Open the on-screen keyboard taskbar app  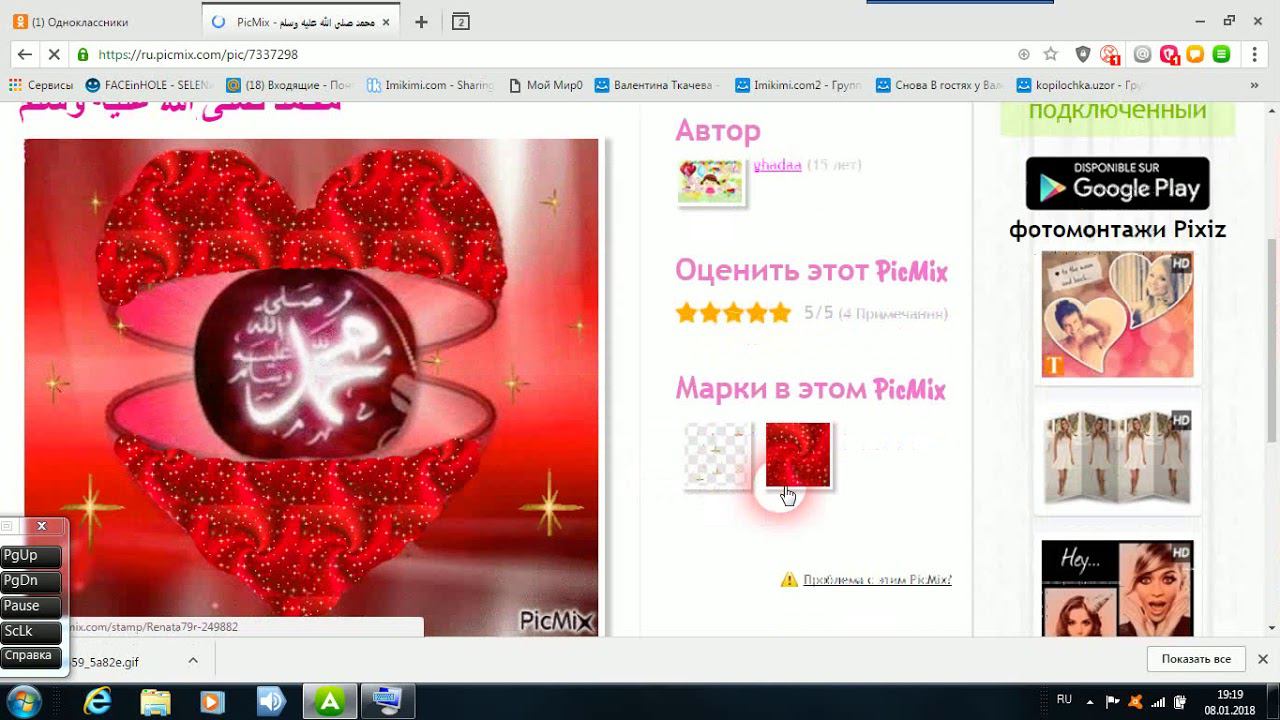click(387, 702)
